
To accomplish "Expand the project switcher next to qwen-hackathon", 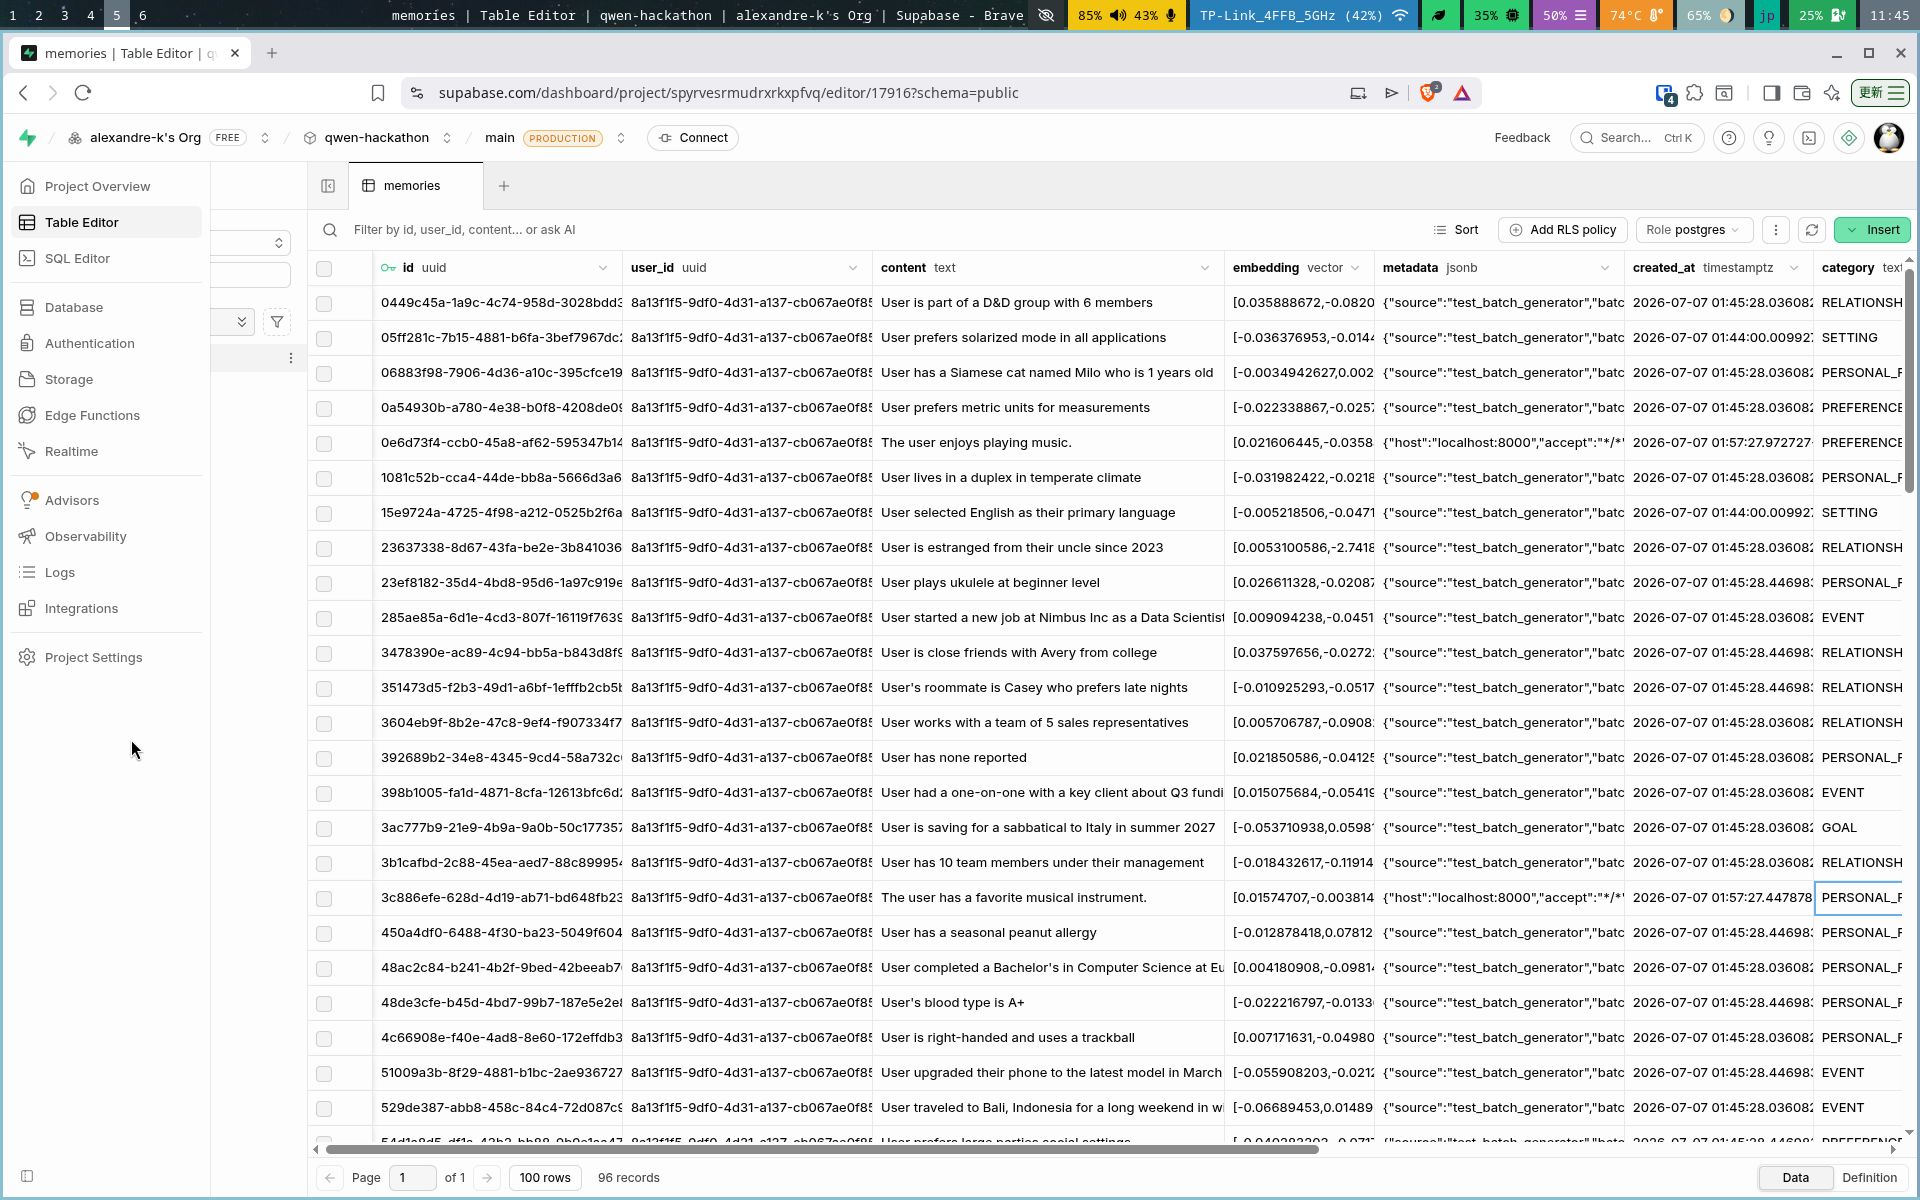I will [x=447, y=138].
